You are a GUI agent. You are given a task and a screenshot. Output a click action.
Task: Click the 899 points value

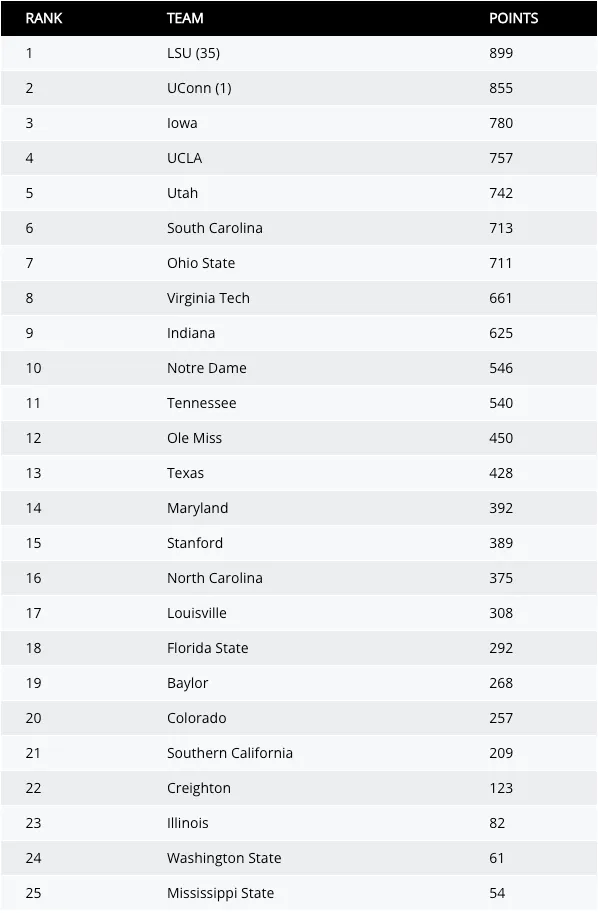[x=501, y=53]
